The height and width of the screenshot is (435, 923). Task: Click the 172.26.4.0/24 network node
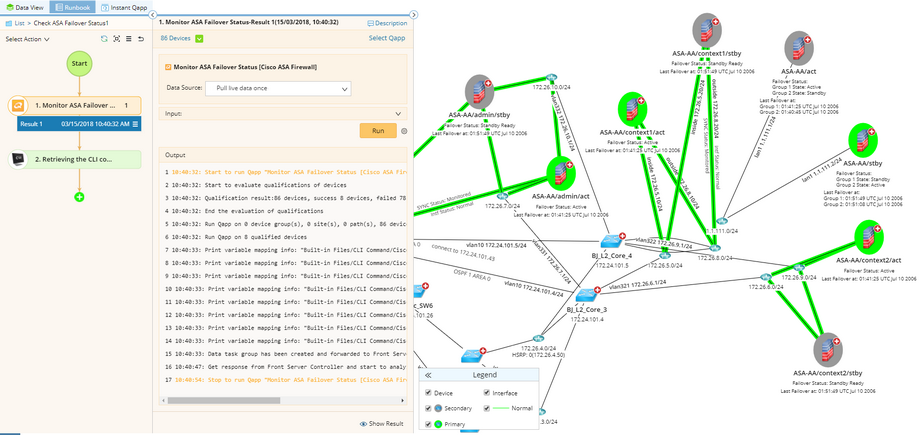pyautogui.click(x=538, y=338)
